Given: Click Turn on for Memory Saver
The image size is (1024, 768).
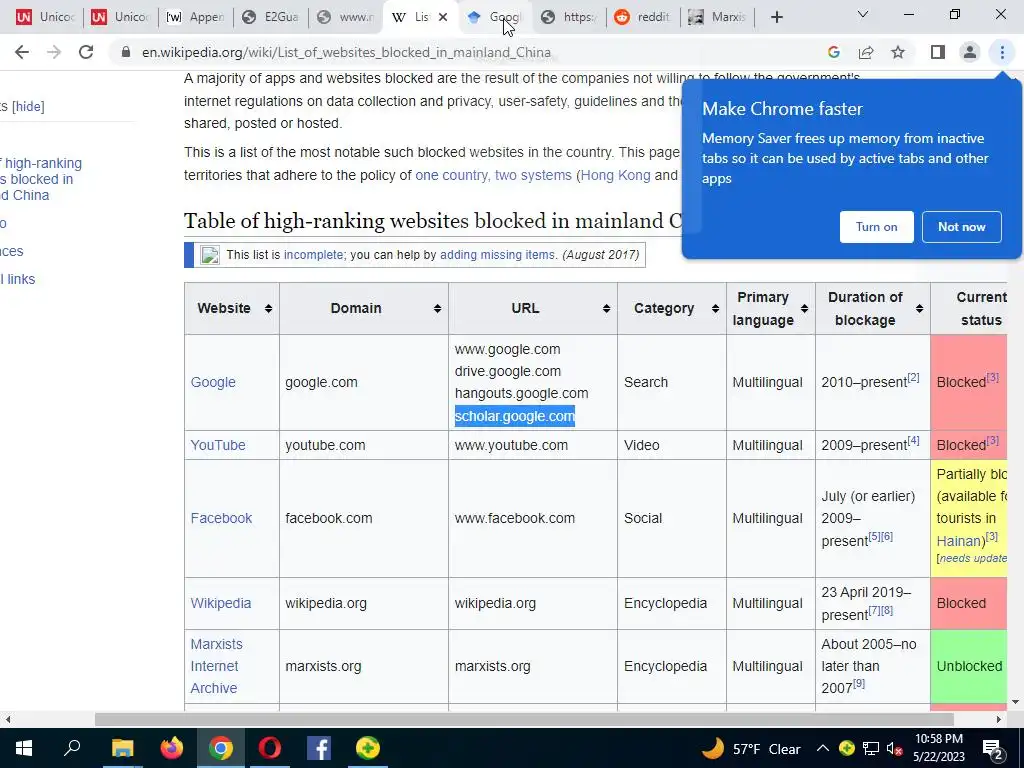Looking at the screenshot, I should pos(876,227).
